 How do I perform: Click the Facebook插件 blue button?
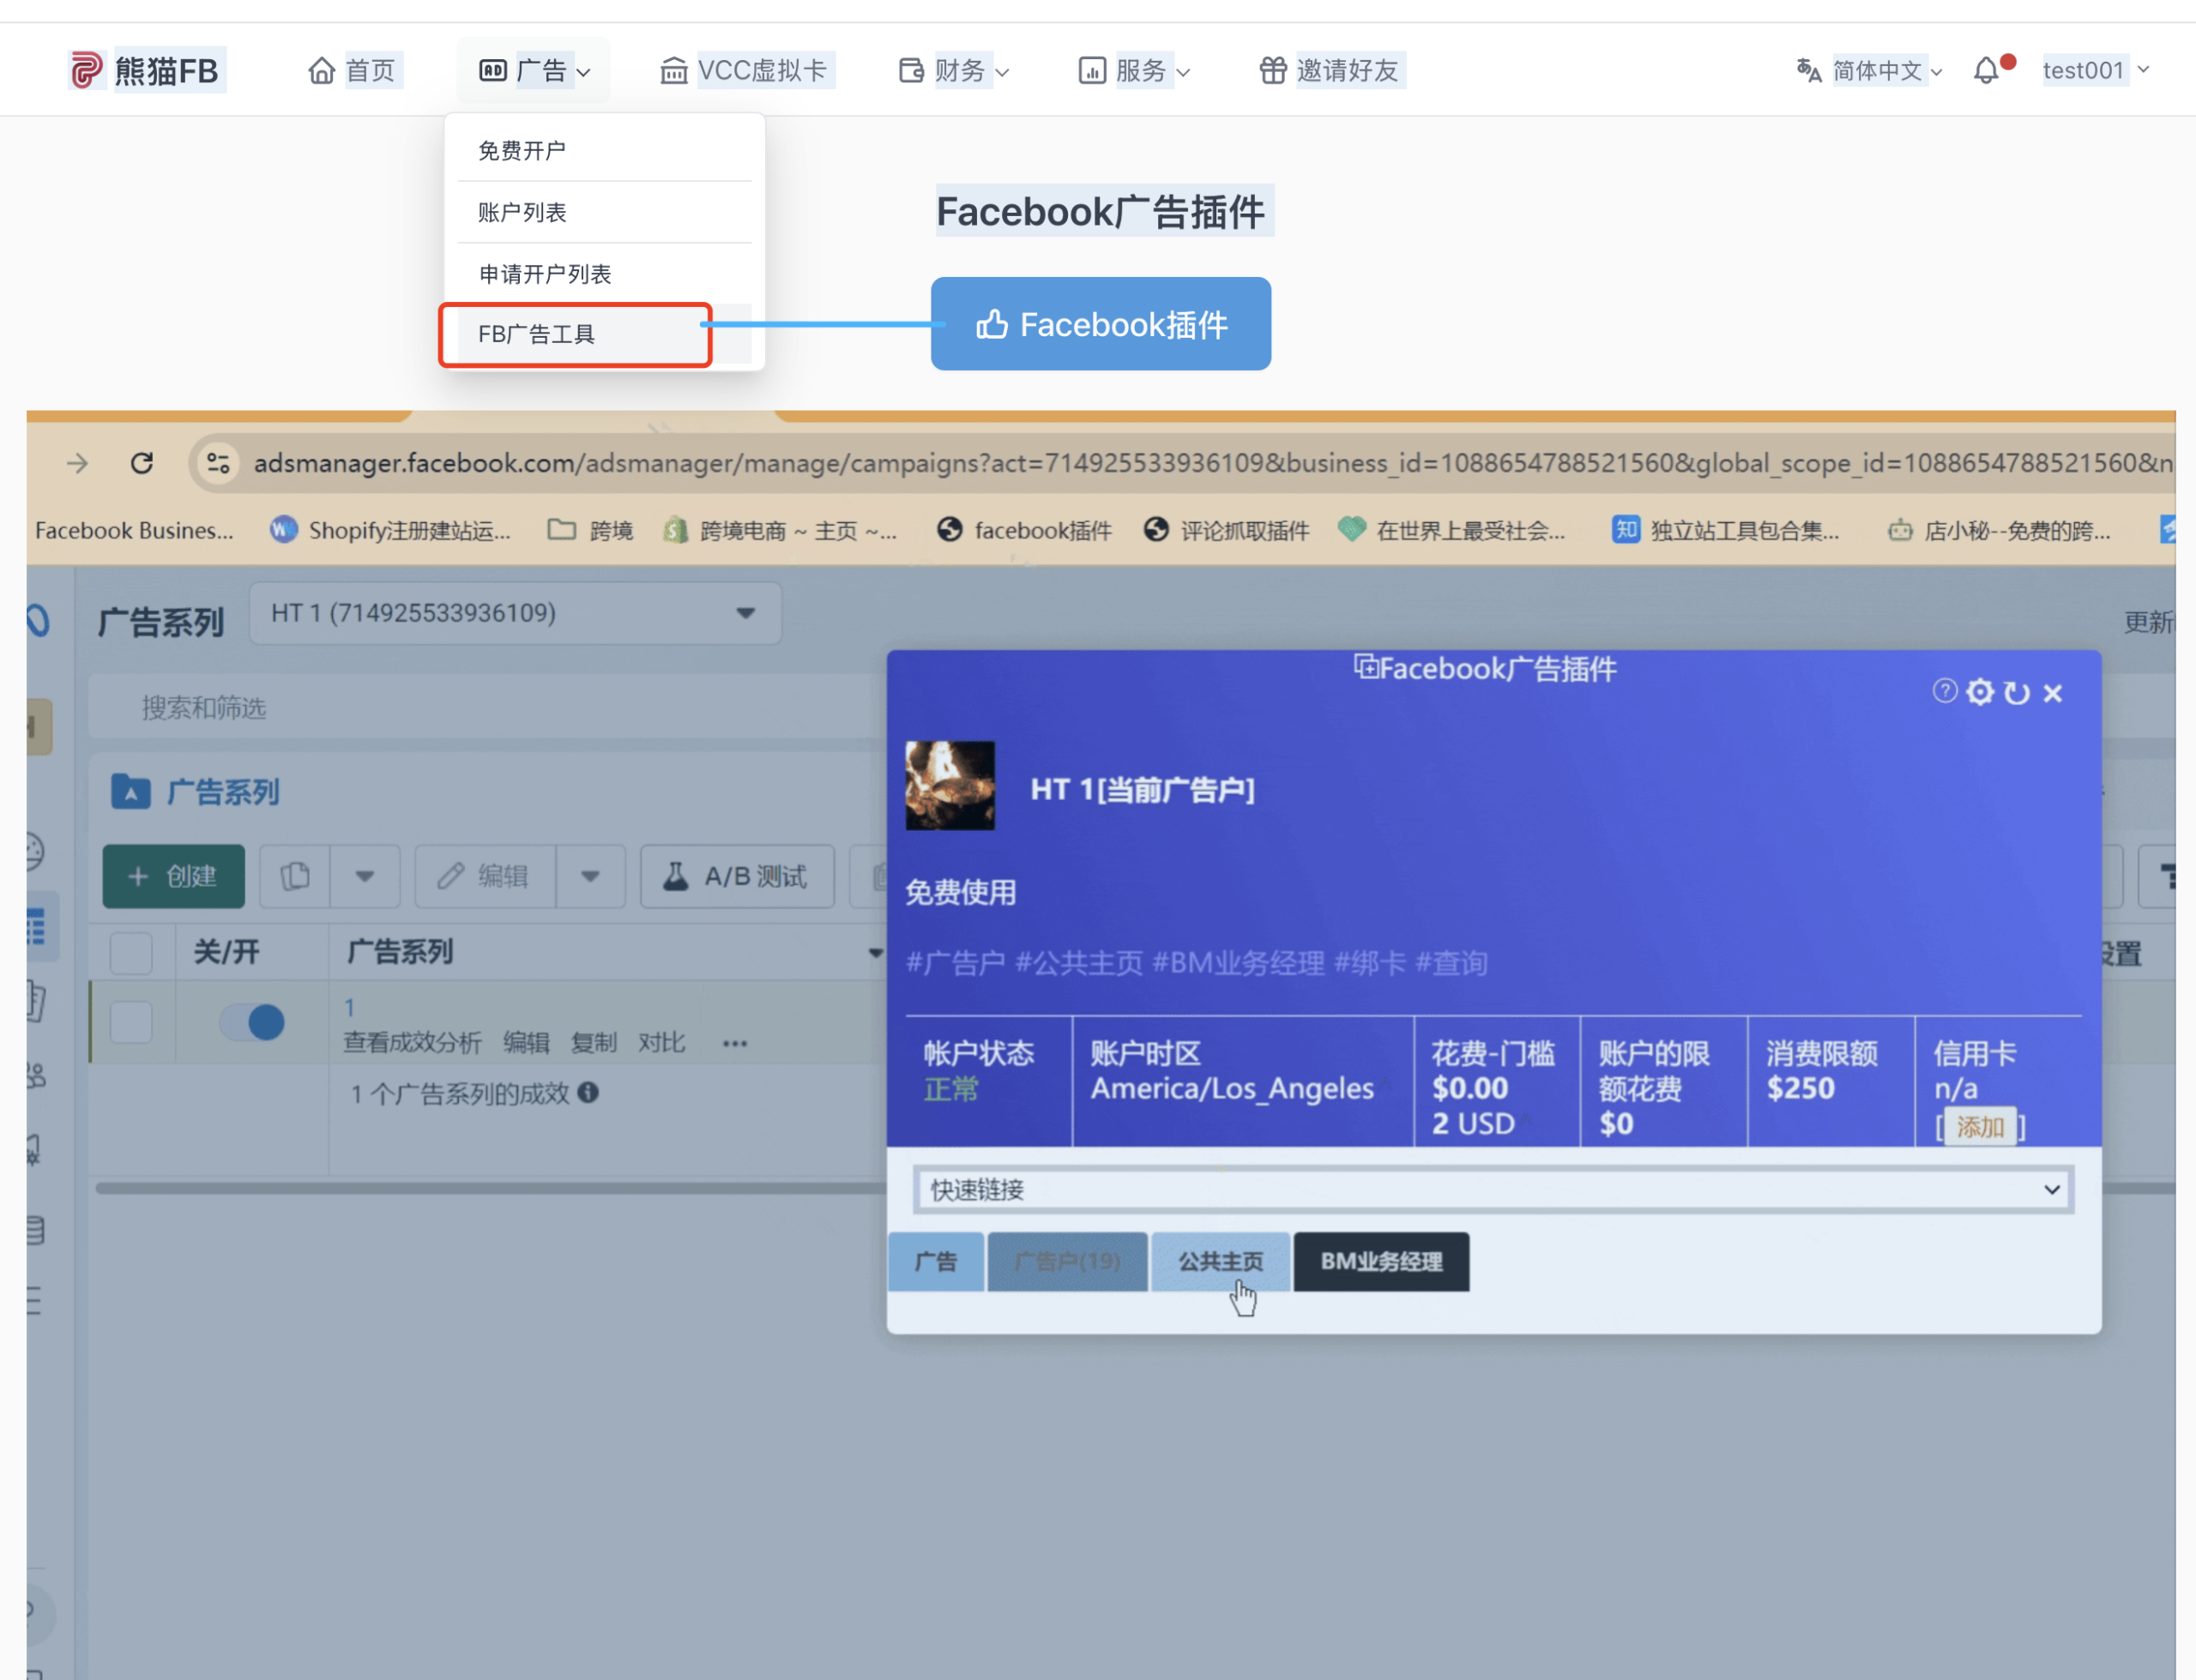pos(1100,324)
